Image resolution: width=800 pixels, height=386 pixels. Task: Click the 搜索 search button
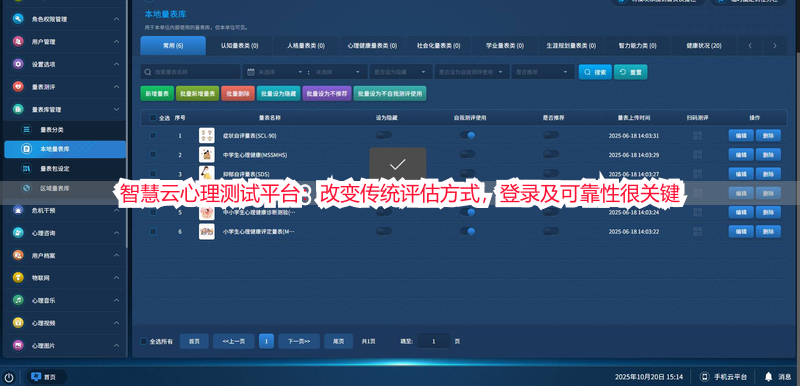click(x=595, y=72)
